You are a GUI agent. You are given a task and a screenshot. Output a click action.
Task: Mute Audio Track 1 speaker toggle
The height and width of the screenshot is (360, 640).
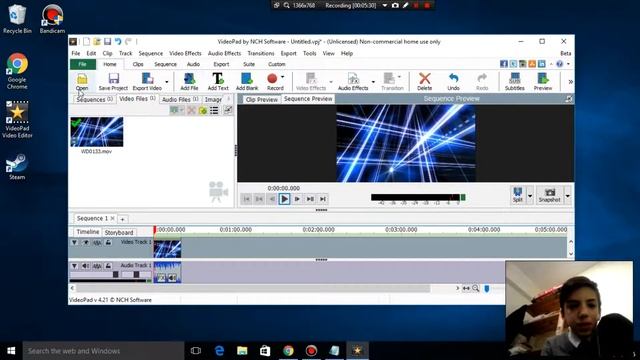pos(85,266)
